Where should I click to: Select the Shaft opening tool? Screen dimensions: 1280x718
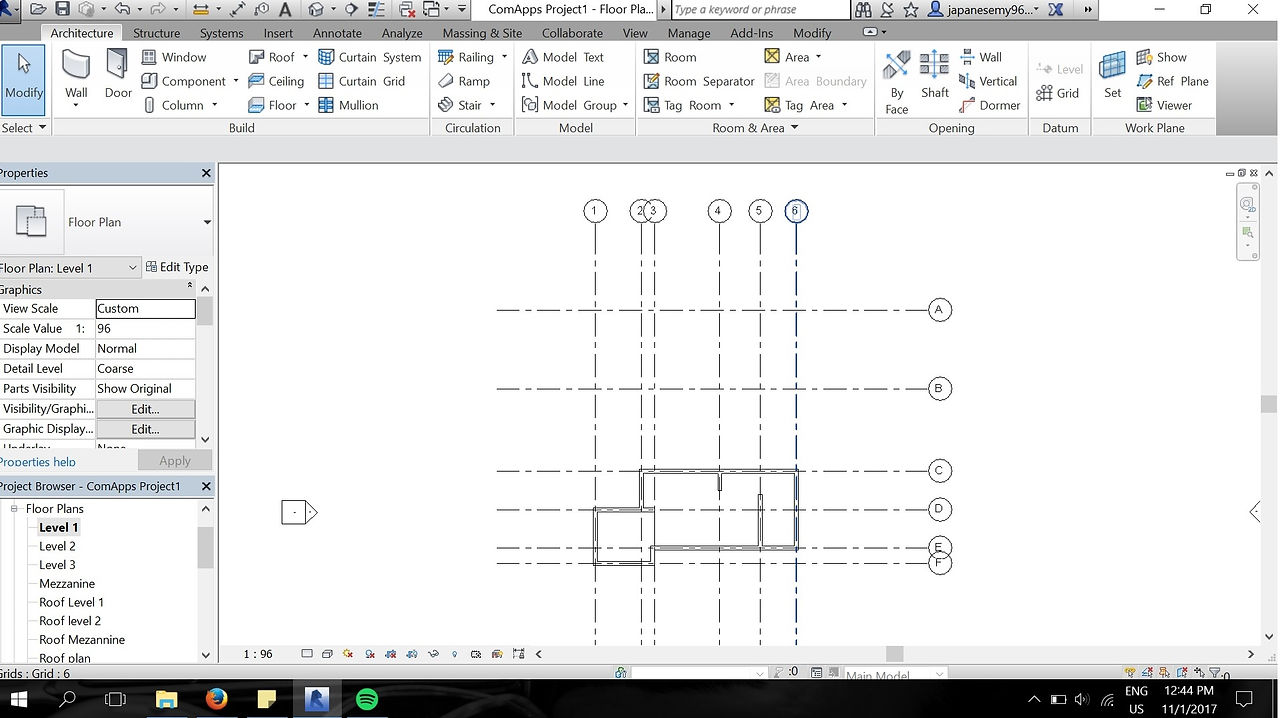point(935,76)
